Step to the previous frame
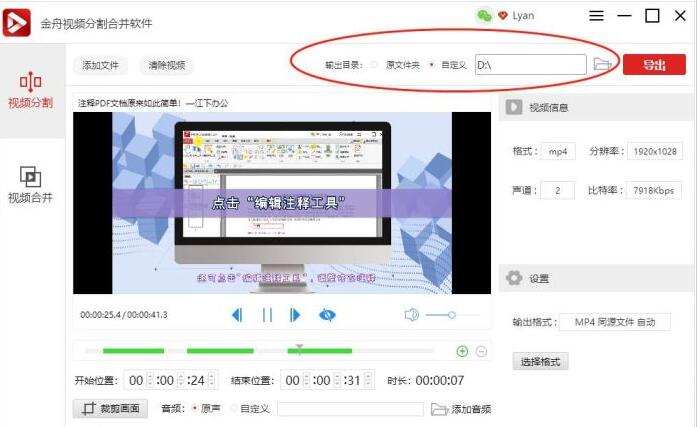The image size is (698, 427). click(x=237, y=315)
